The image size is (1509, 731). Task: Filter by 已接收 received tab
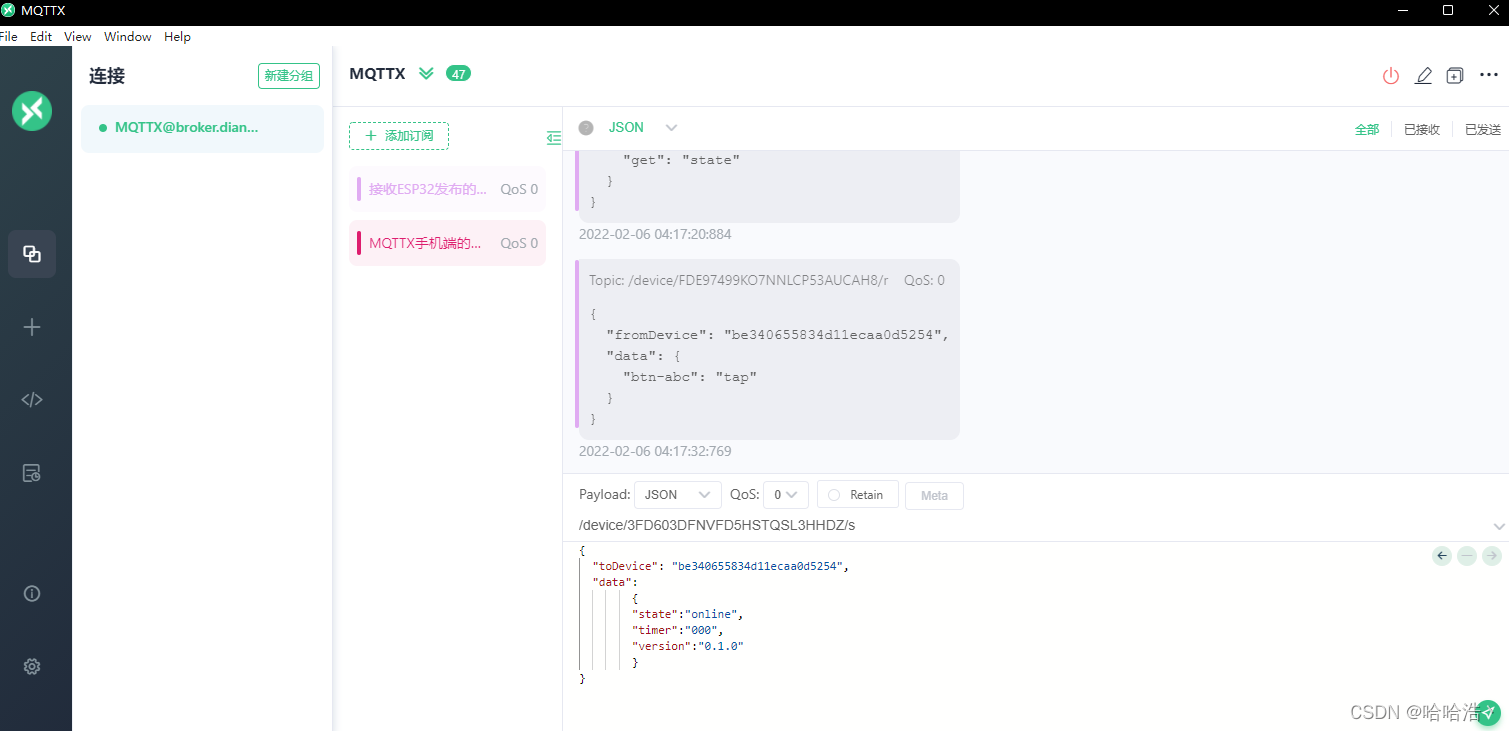(1422, 130)
